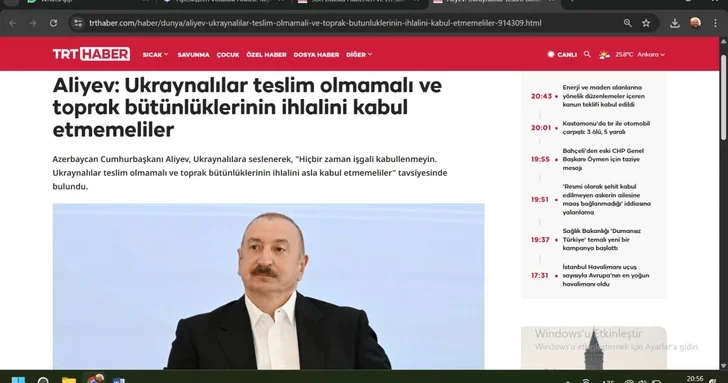Click the Aliyev article headline

(247, 107)
